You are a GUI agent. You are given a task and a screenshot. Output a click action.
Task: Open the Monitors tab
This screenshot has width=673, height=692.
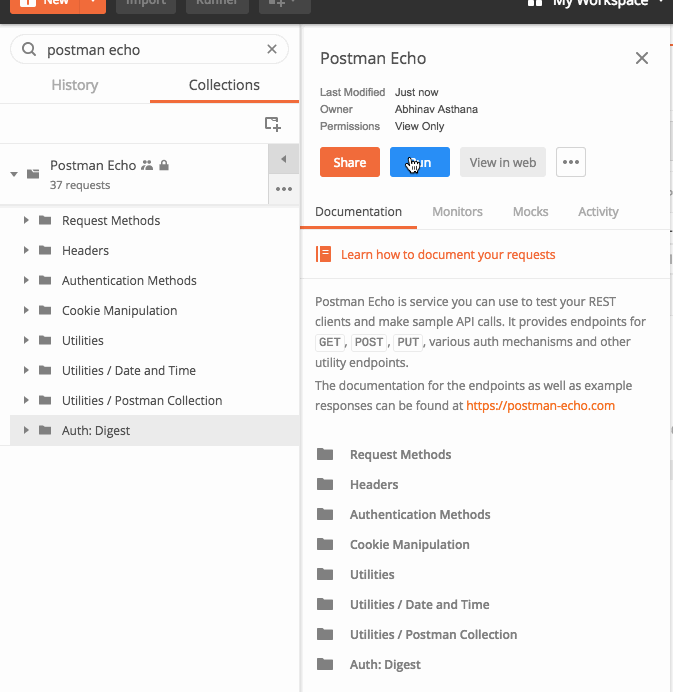coord(457,211)
